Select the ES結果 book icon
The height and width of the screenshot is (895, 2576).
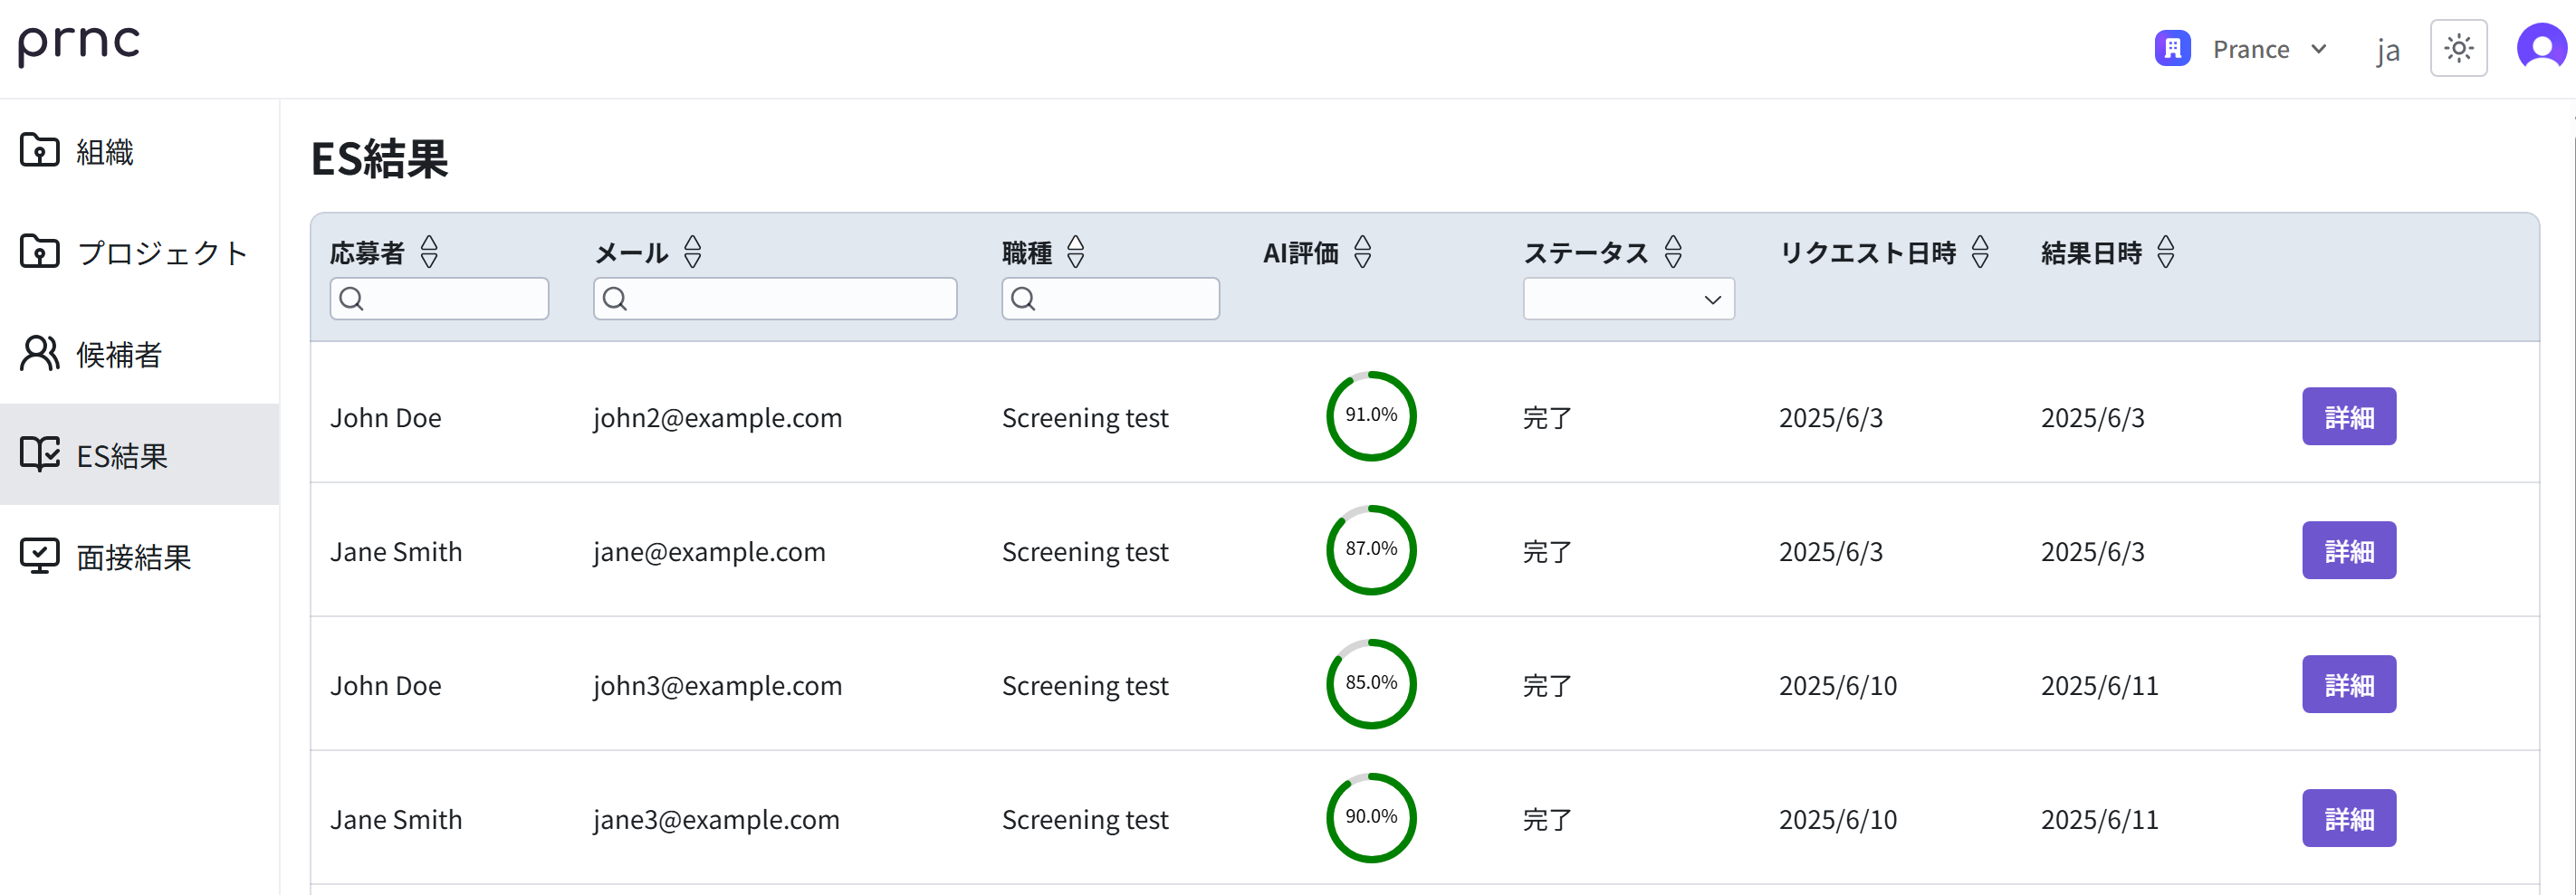(38, 455)
